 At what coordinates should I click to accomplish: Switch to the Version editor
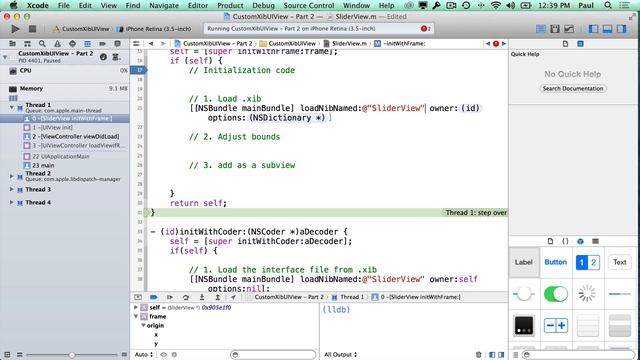click(x=569, y=29)
